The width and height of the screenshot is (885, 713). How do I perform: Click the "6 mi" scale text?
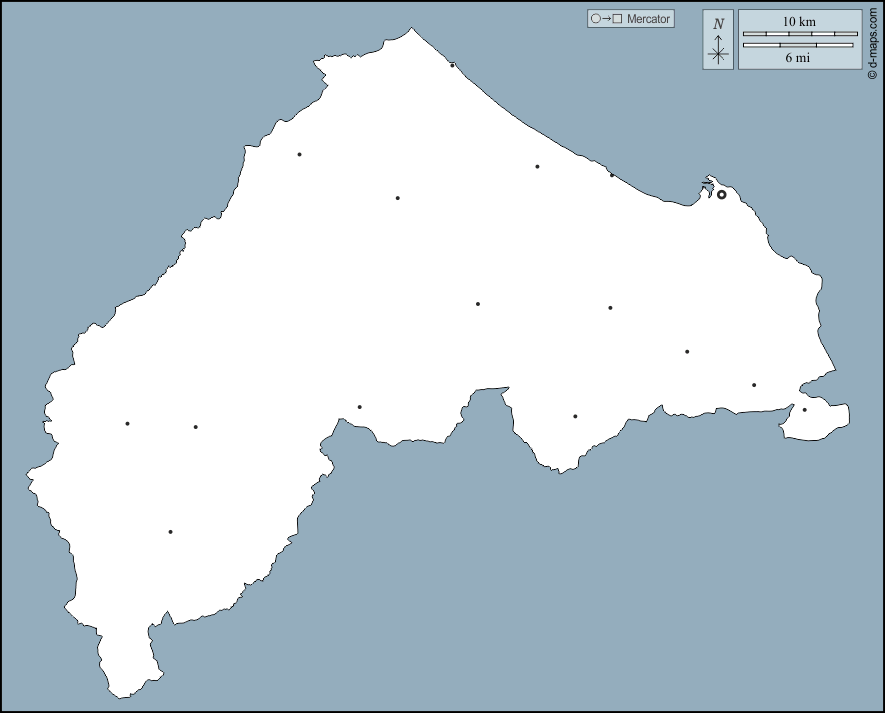click(x=798, y=58)
